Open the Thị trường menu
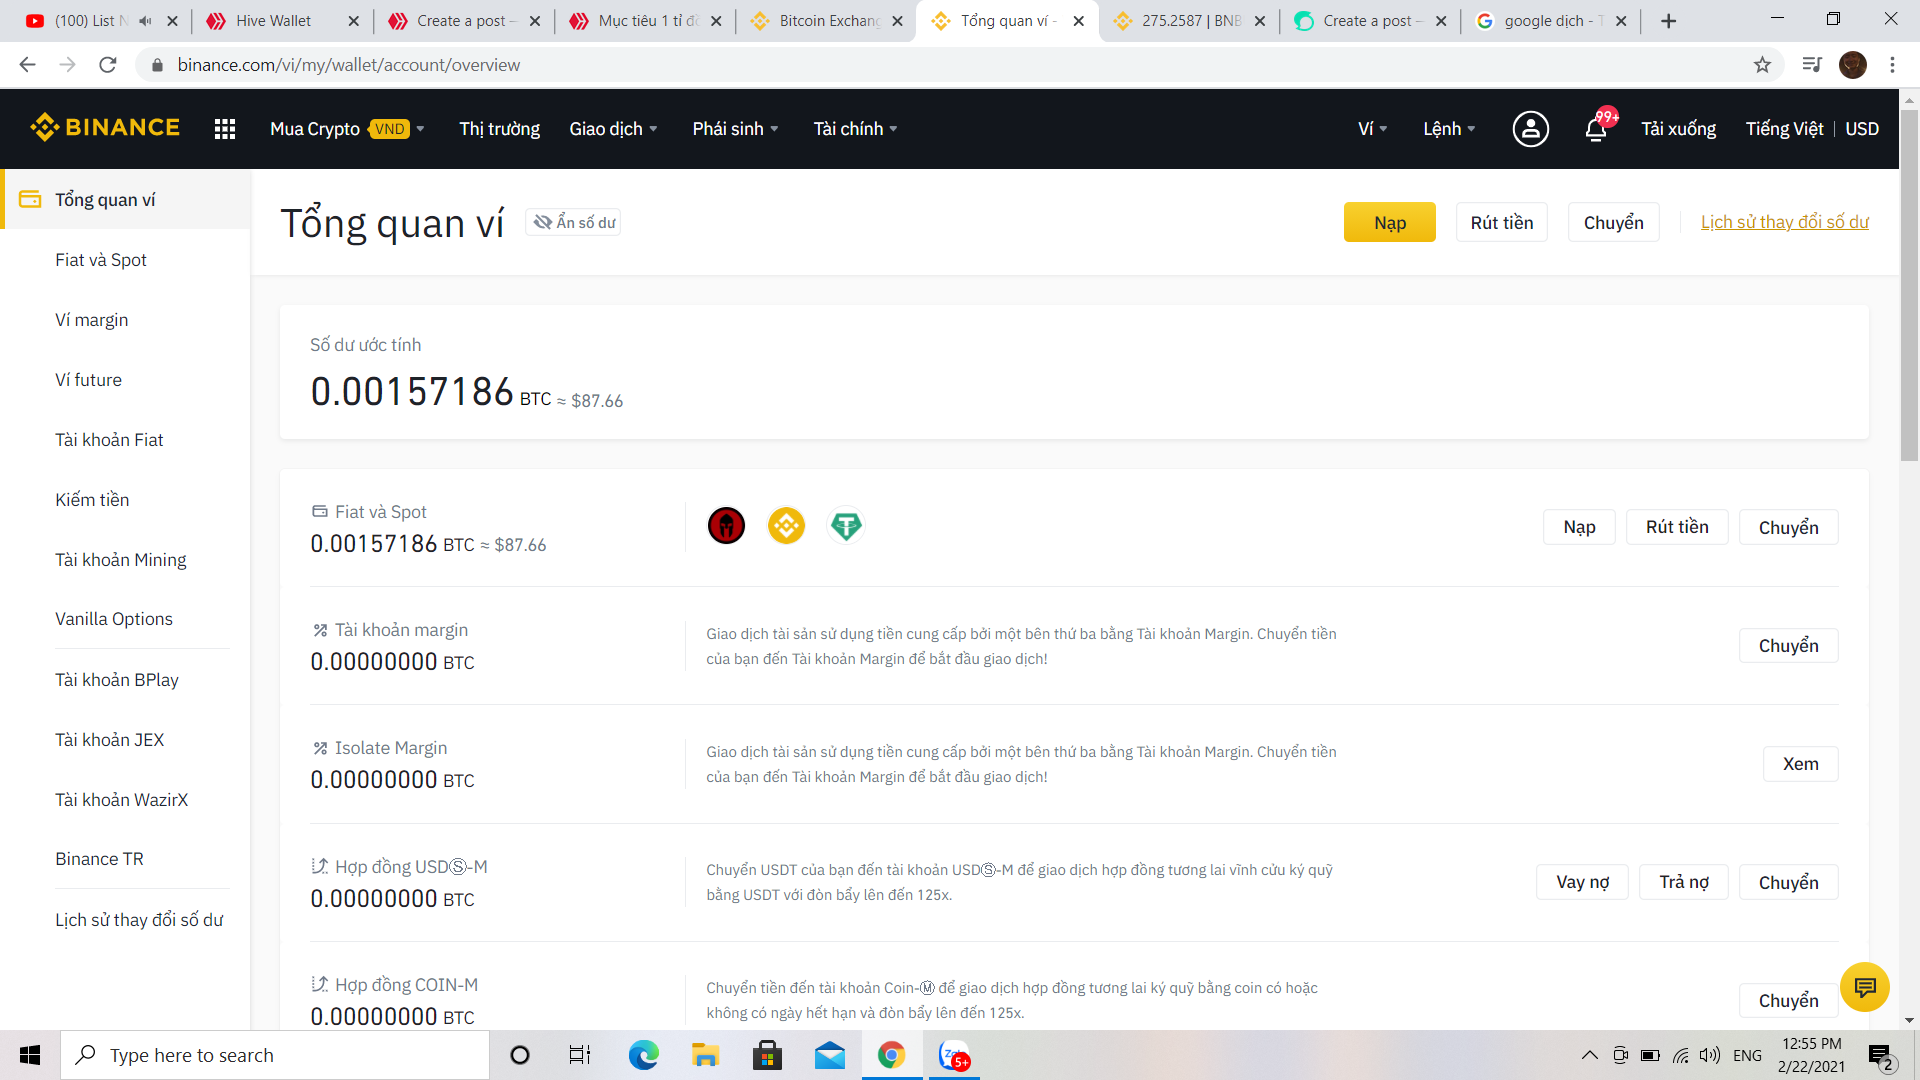The height and width of the screenshot is (1080, 1920). (499, 129)
